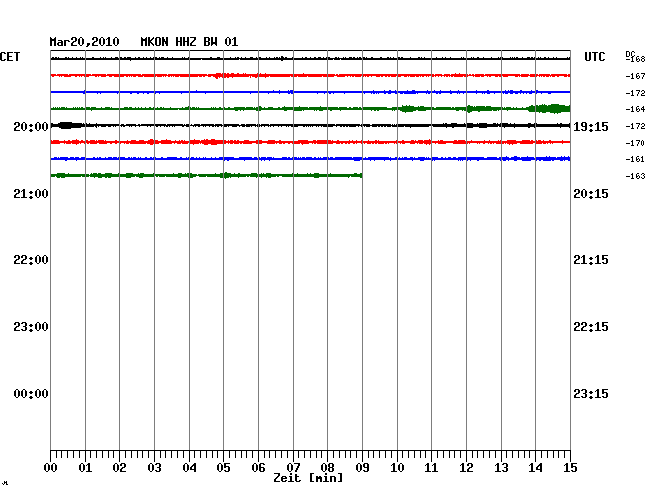Click the topmost black trace with DC -168
This screenshot has width=650, height=494.
tap(310, 59)
